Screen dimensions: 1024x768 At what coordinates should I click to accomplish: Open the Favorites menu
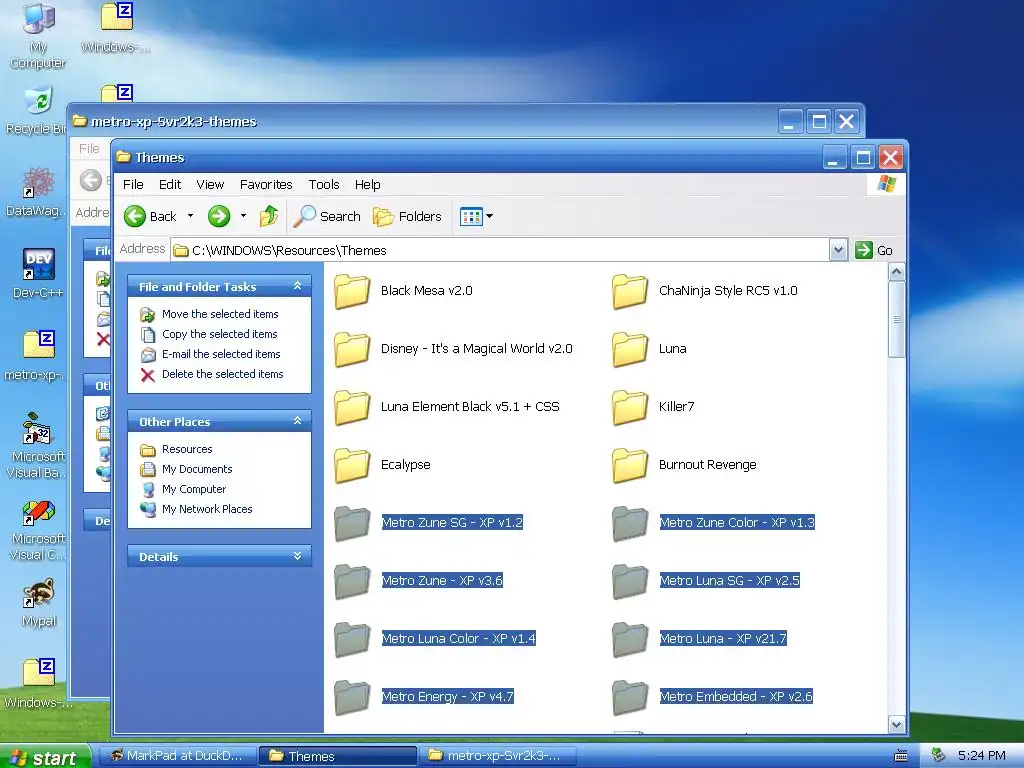(x=266, y=185)
